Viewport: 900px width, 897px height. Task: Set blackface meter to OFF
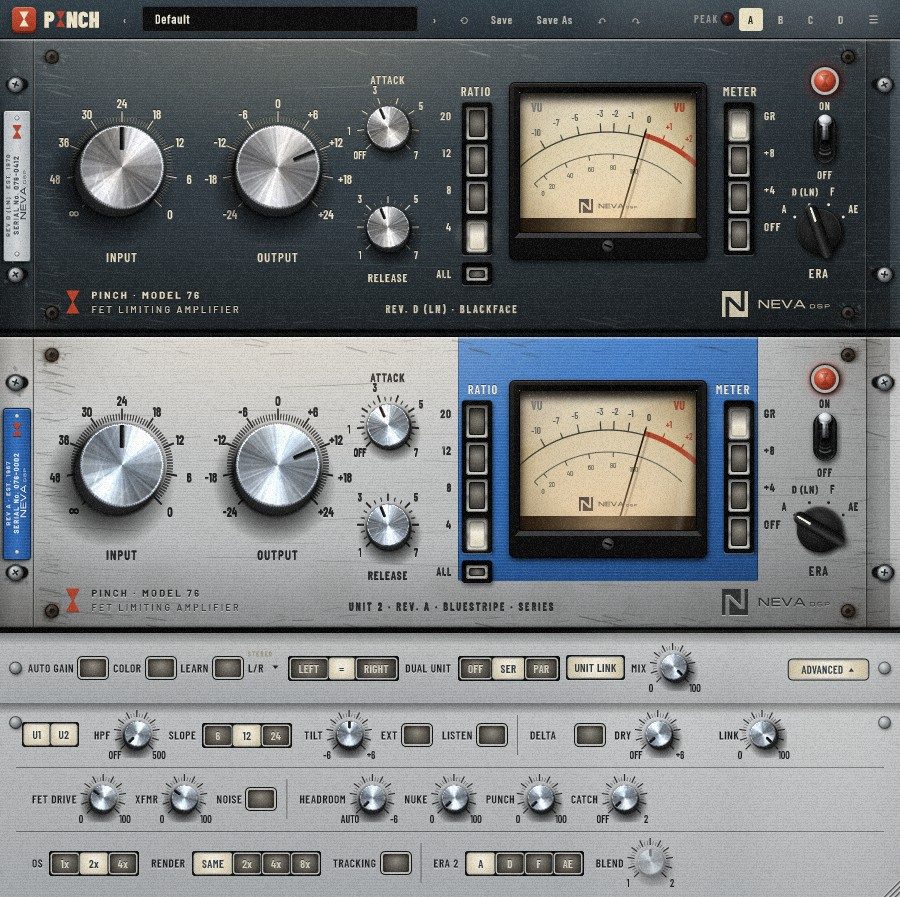coord(739,235)
